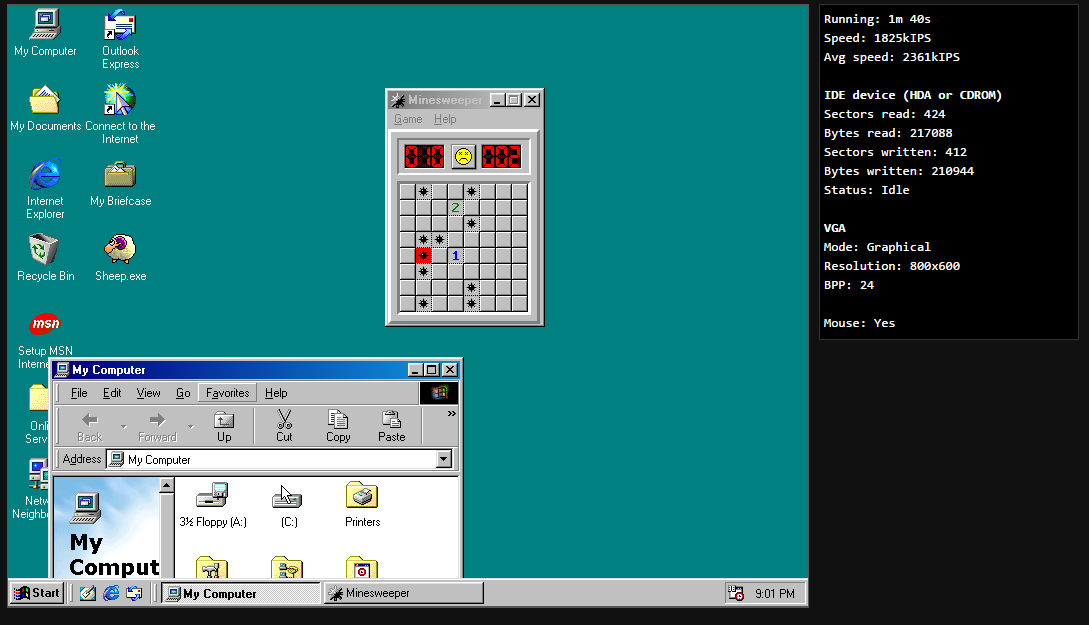Open File menu in My Computer
This screenshot has height=625, width=1089.
coord(79,393)
